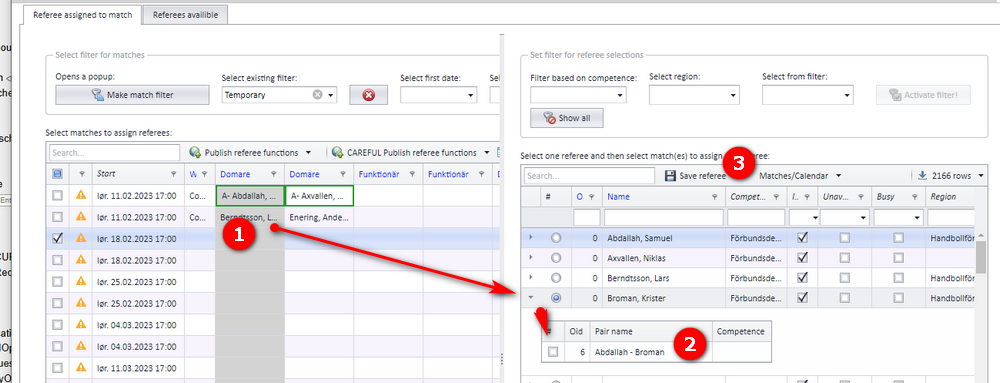Click the Save referee floppy disk button
The width and height of the screenshot is (1000, 383).
click(695, 176)
